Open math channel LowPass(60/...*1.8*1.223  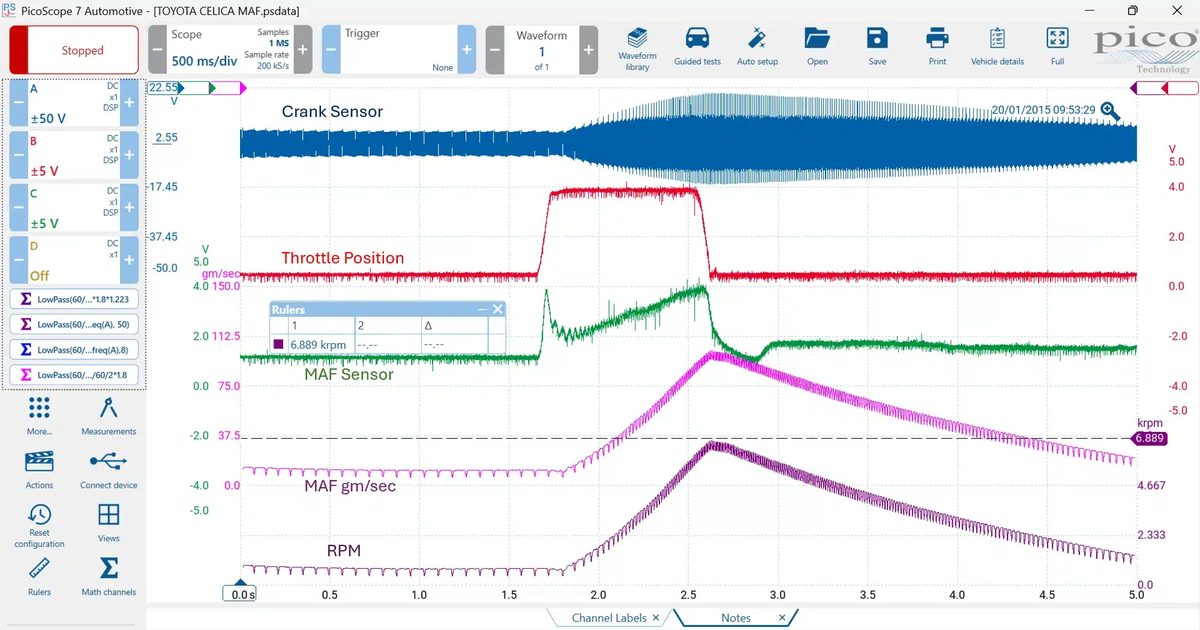pos(75,299)
